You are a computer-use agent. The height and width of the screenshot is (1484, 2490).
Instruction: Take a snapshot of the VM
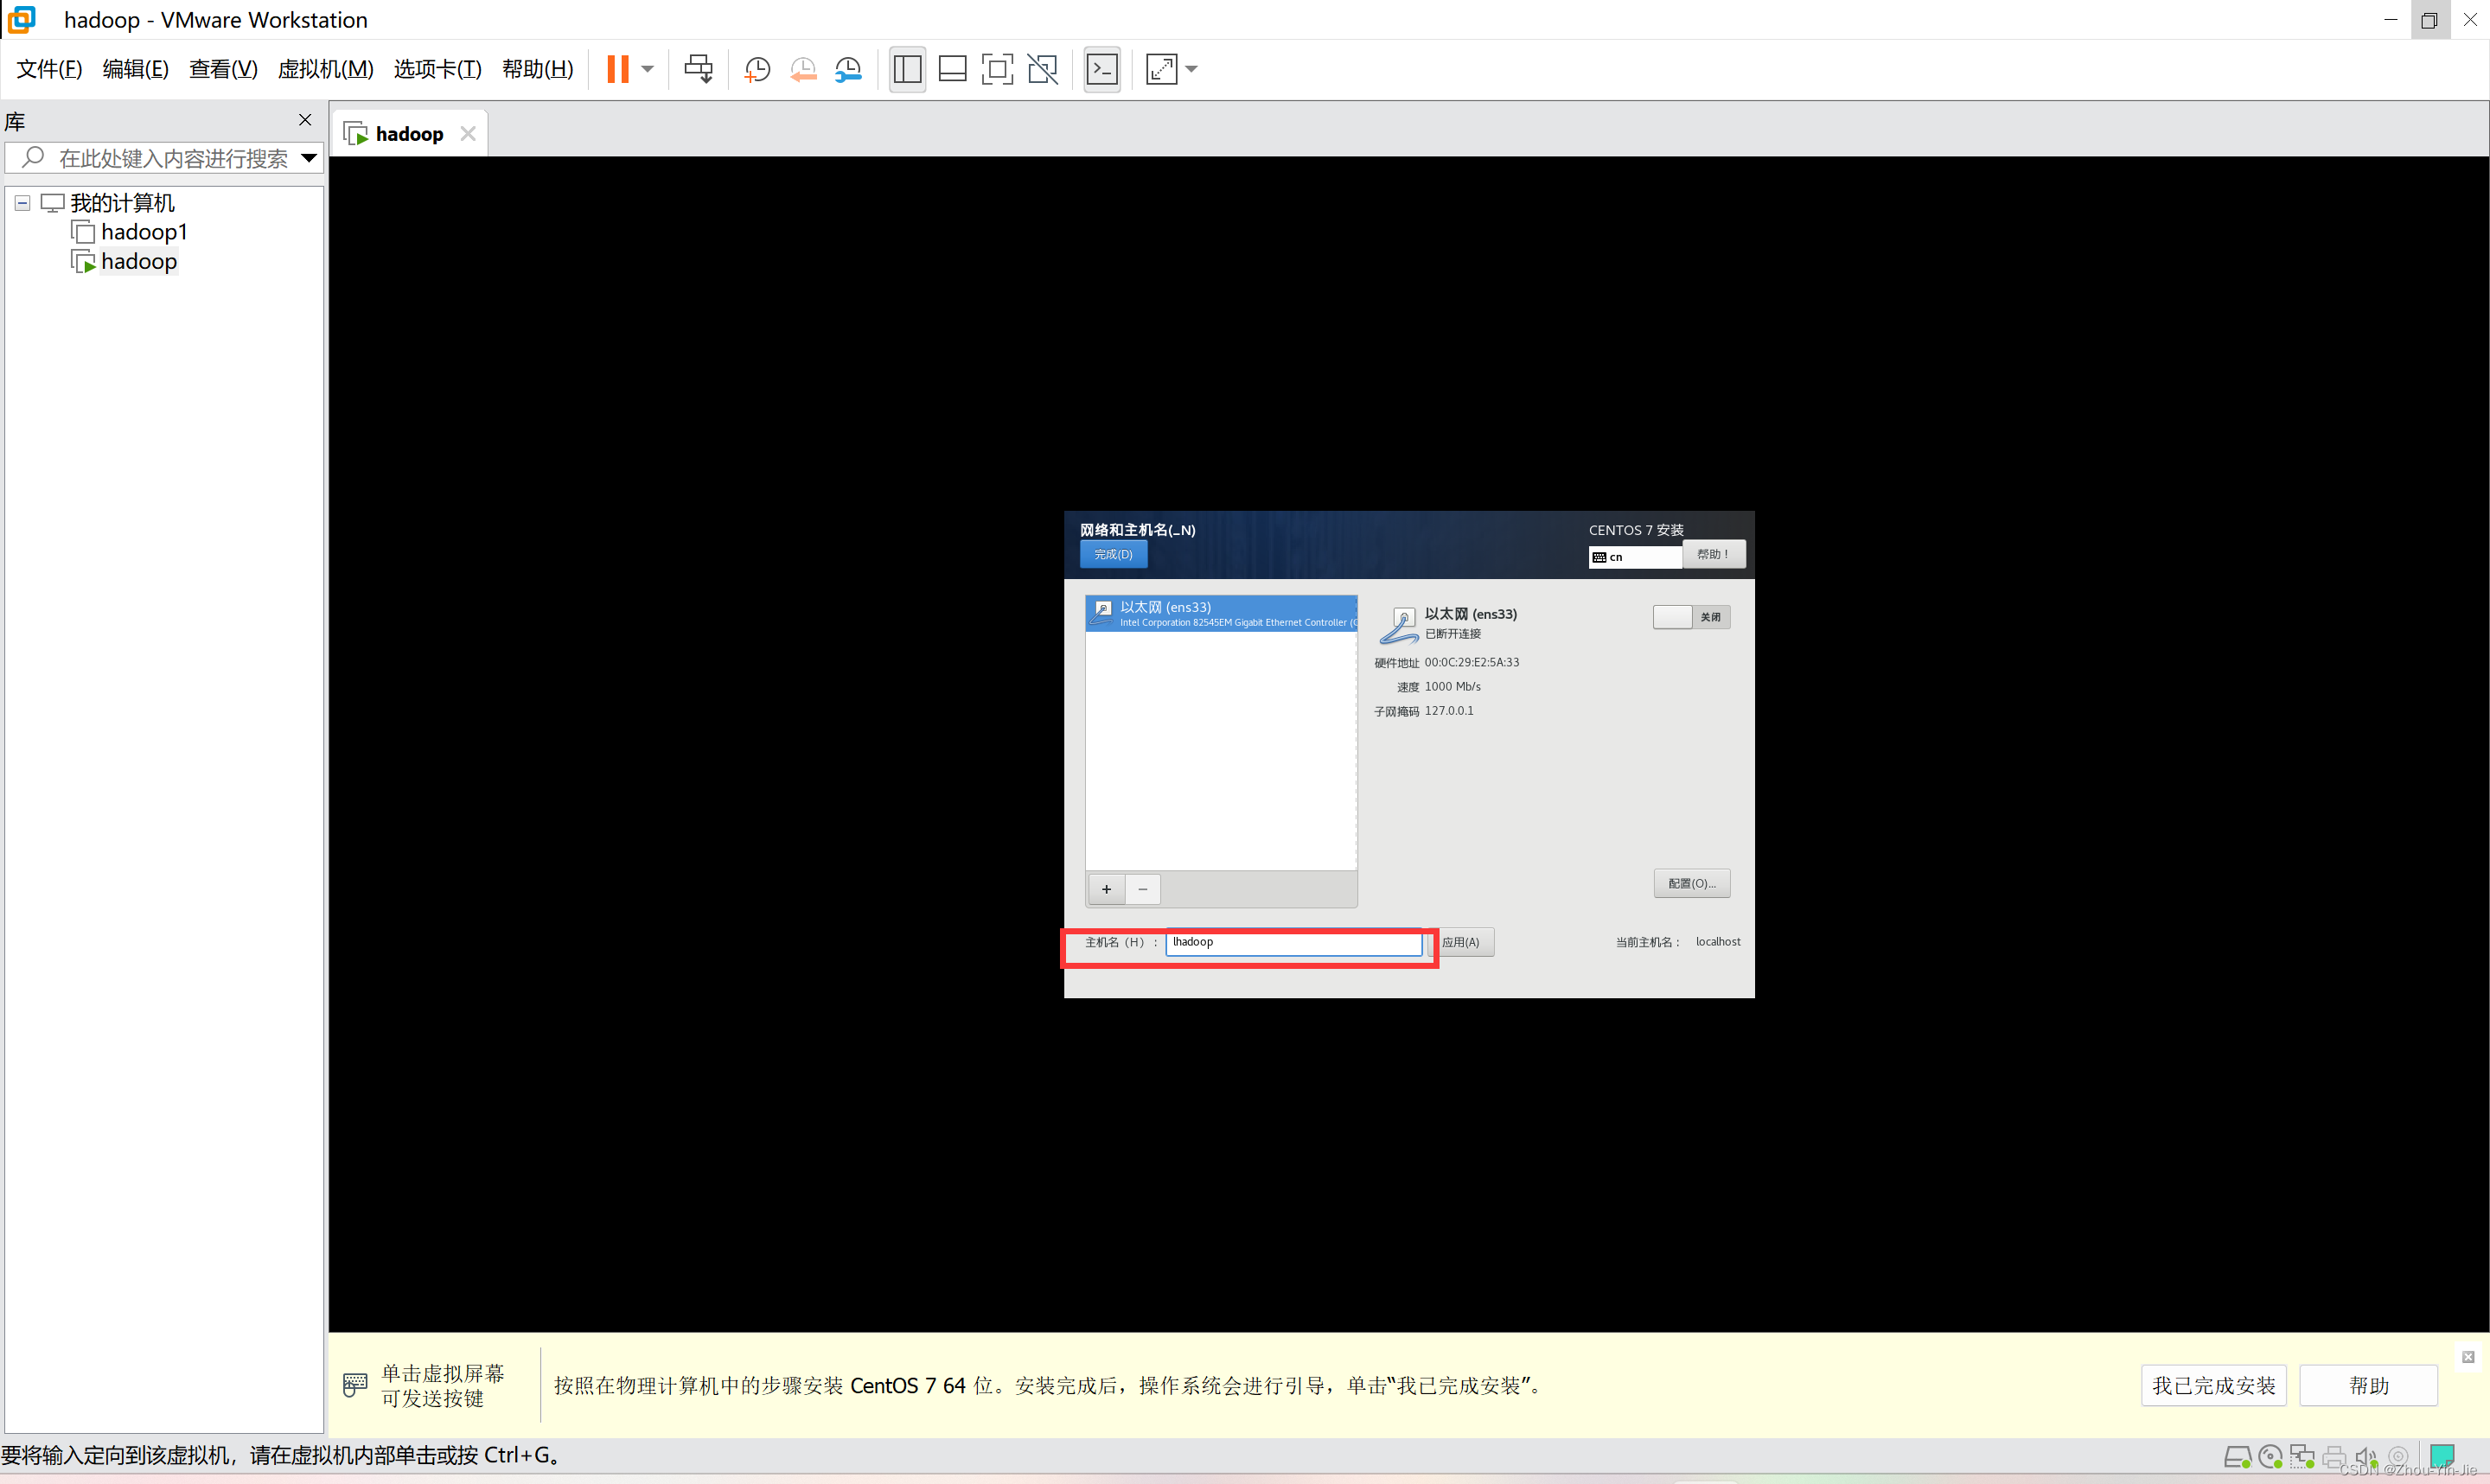coord(757,69)
